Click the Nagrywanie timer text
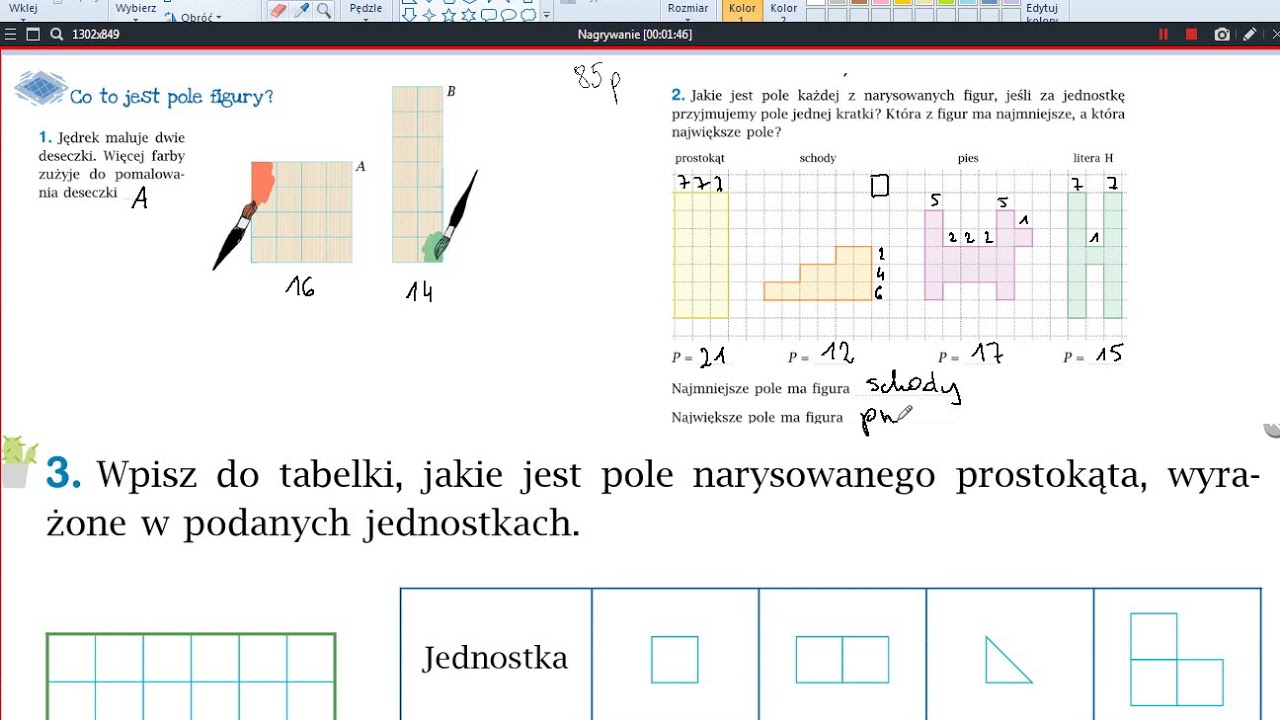This screenshot has width=1280, height=720. (635, 34)
